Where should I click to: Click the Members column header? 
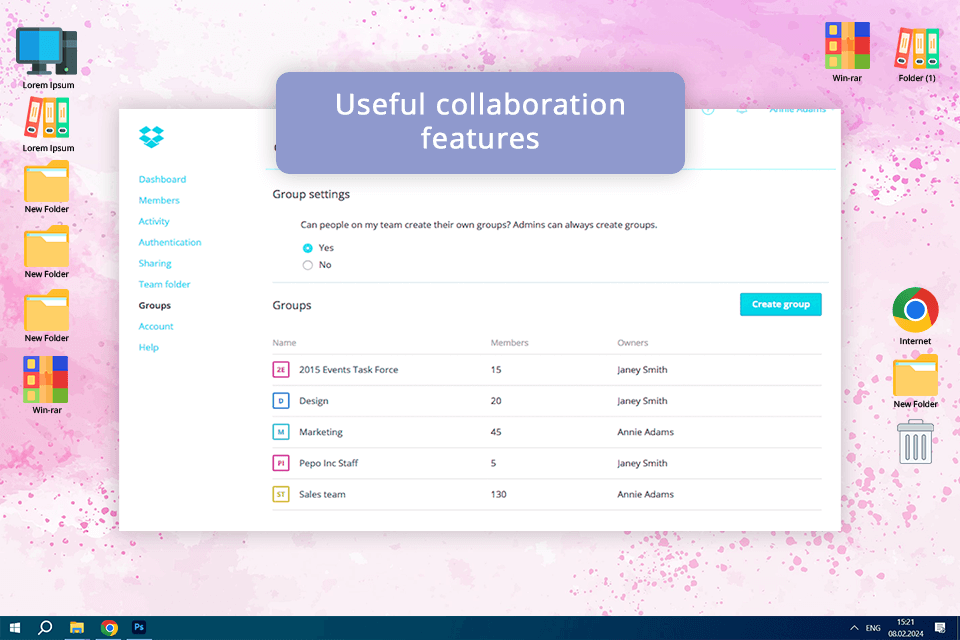(x=509, y=343)
